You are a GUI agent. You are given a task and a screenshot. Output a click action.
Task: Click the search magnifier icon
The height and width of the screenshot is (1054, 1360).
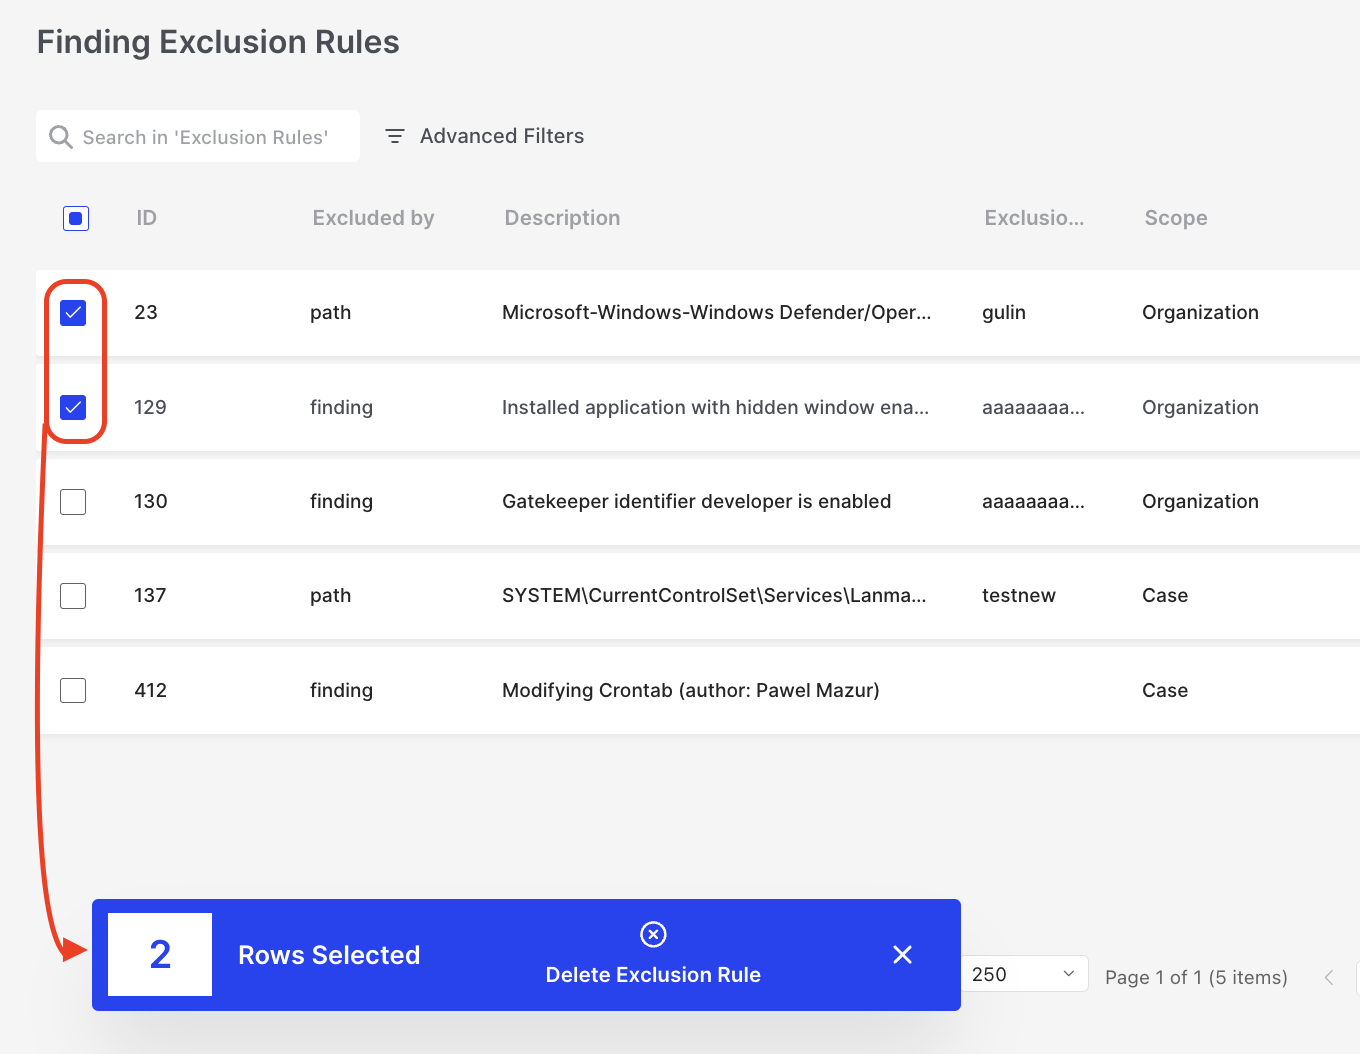61,137
